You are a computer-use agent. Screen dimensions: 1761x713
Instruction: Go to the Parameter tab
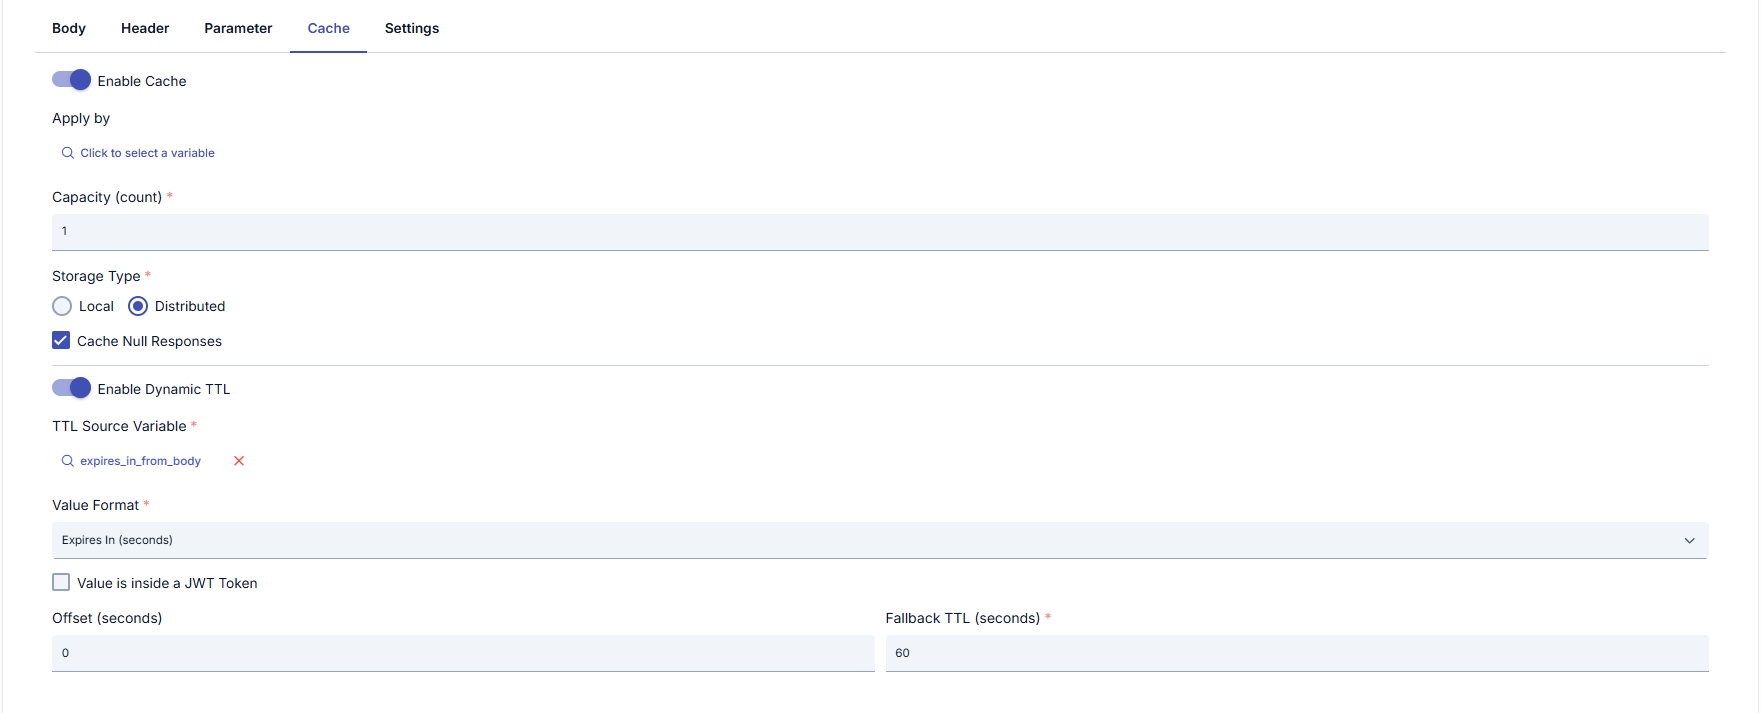[x=238, y=28]
